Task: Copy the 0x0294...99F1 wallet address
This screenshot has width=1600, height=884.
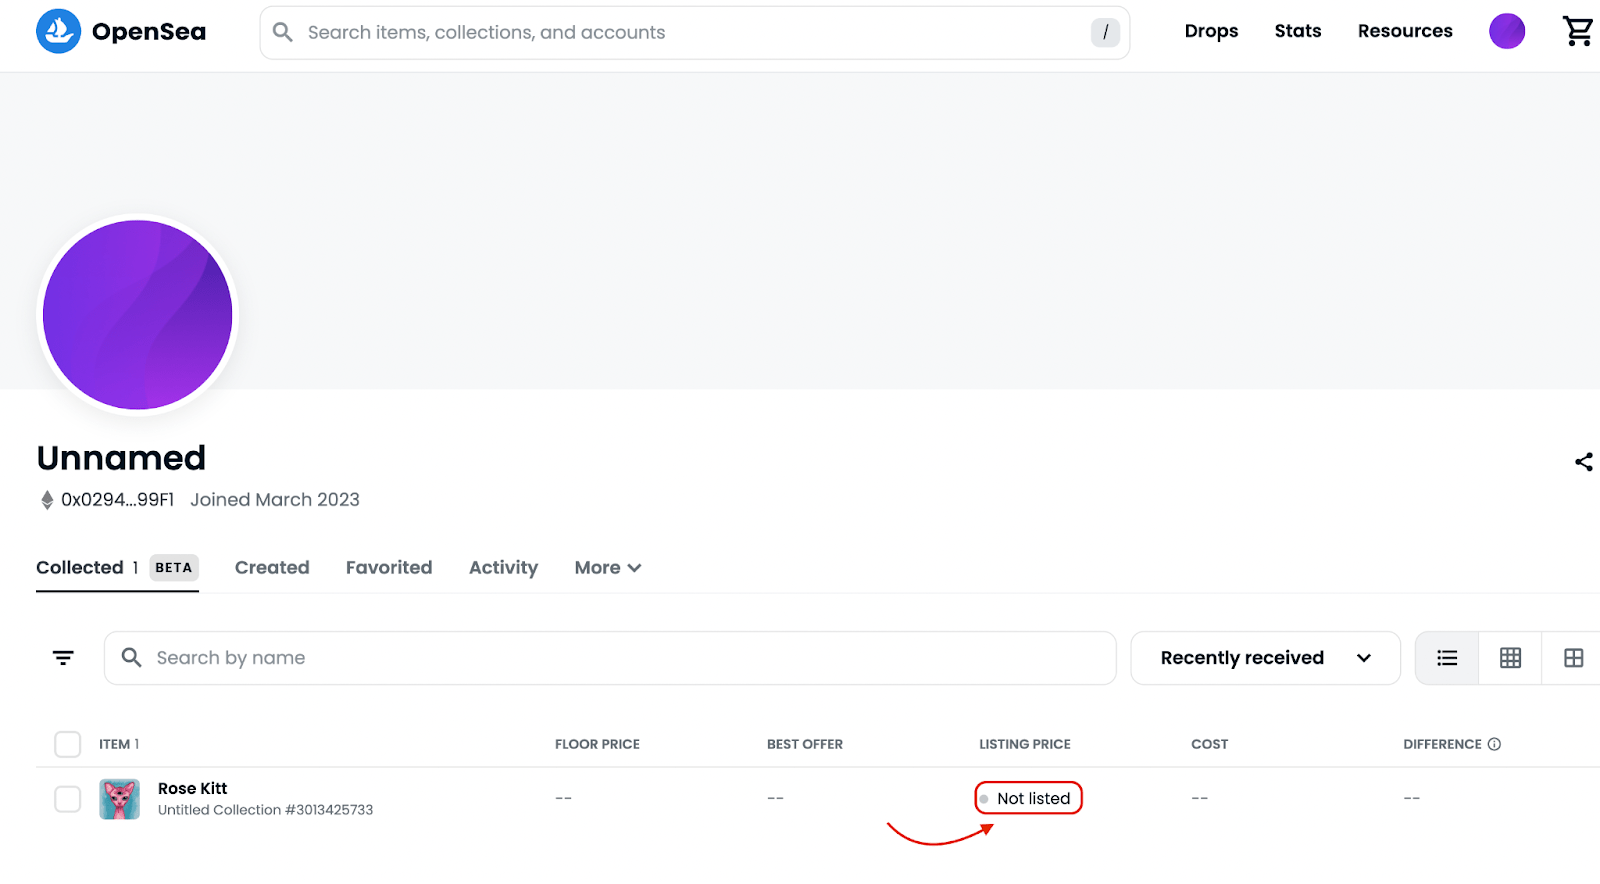Action: tap(117, 500)
